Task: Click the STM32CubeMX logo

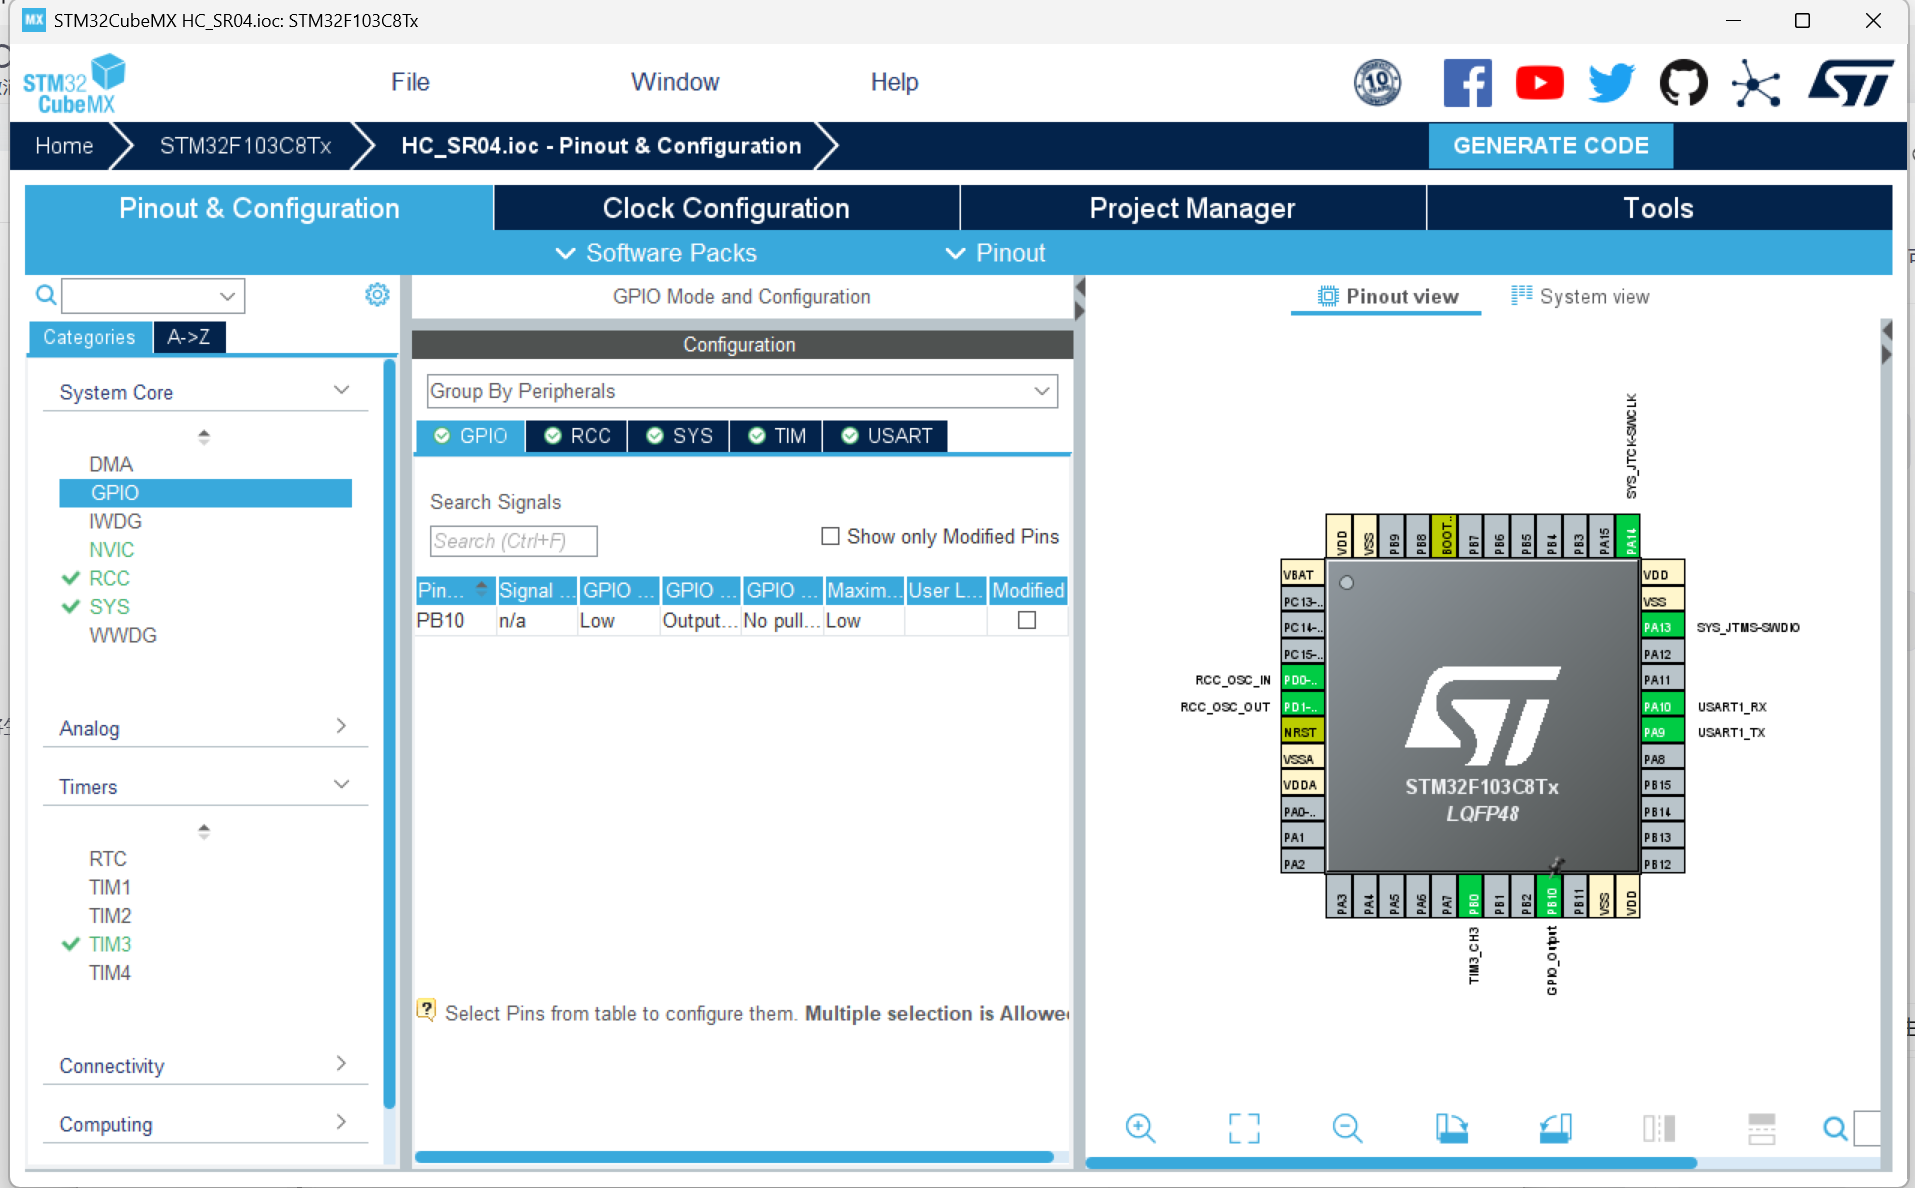Action: 75,84
